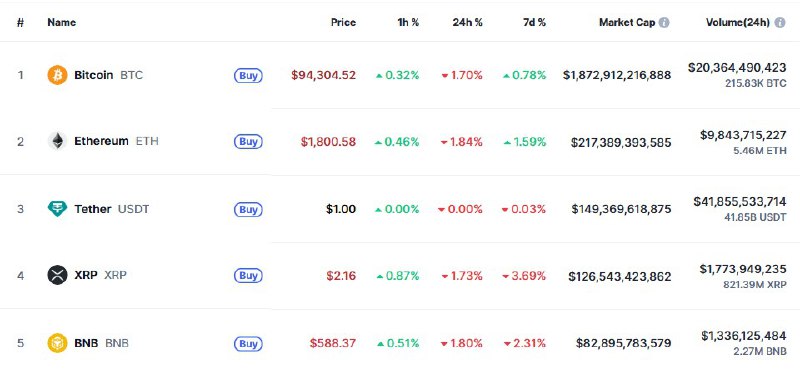Click the Tether green logo icon
Screen dimensions: 800x374
(x=57, y=209)
